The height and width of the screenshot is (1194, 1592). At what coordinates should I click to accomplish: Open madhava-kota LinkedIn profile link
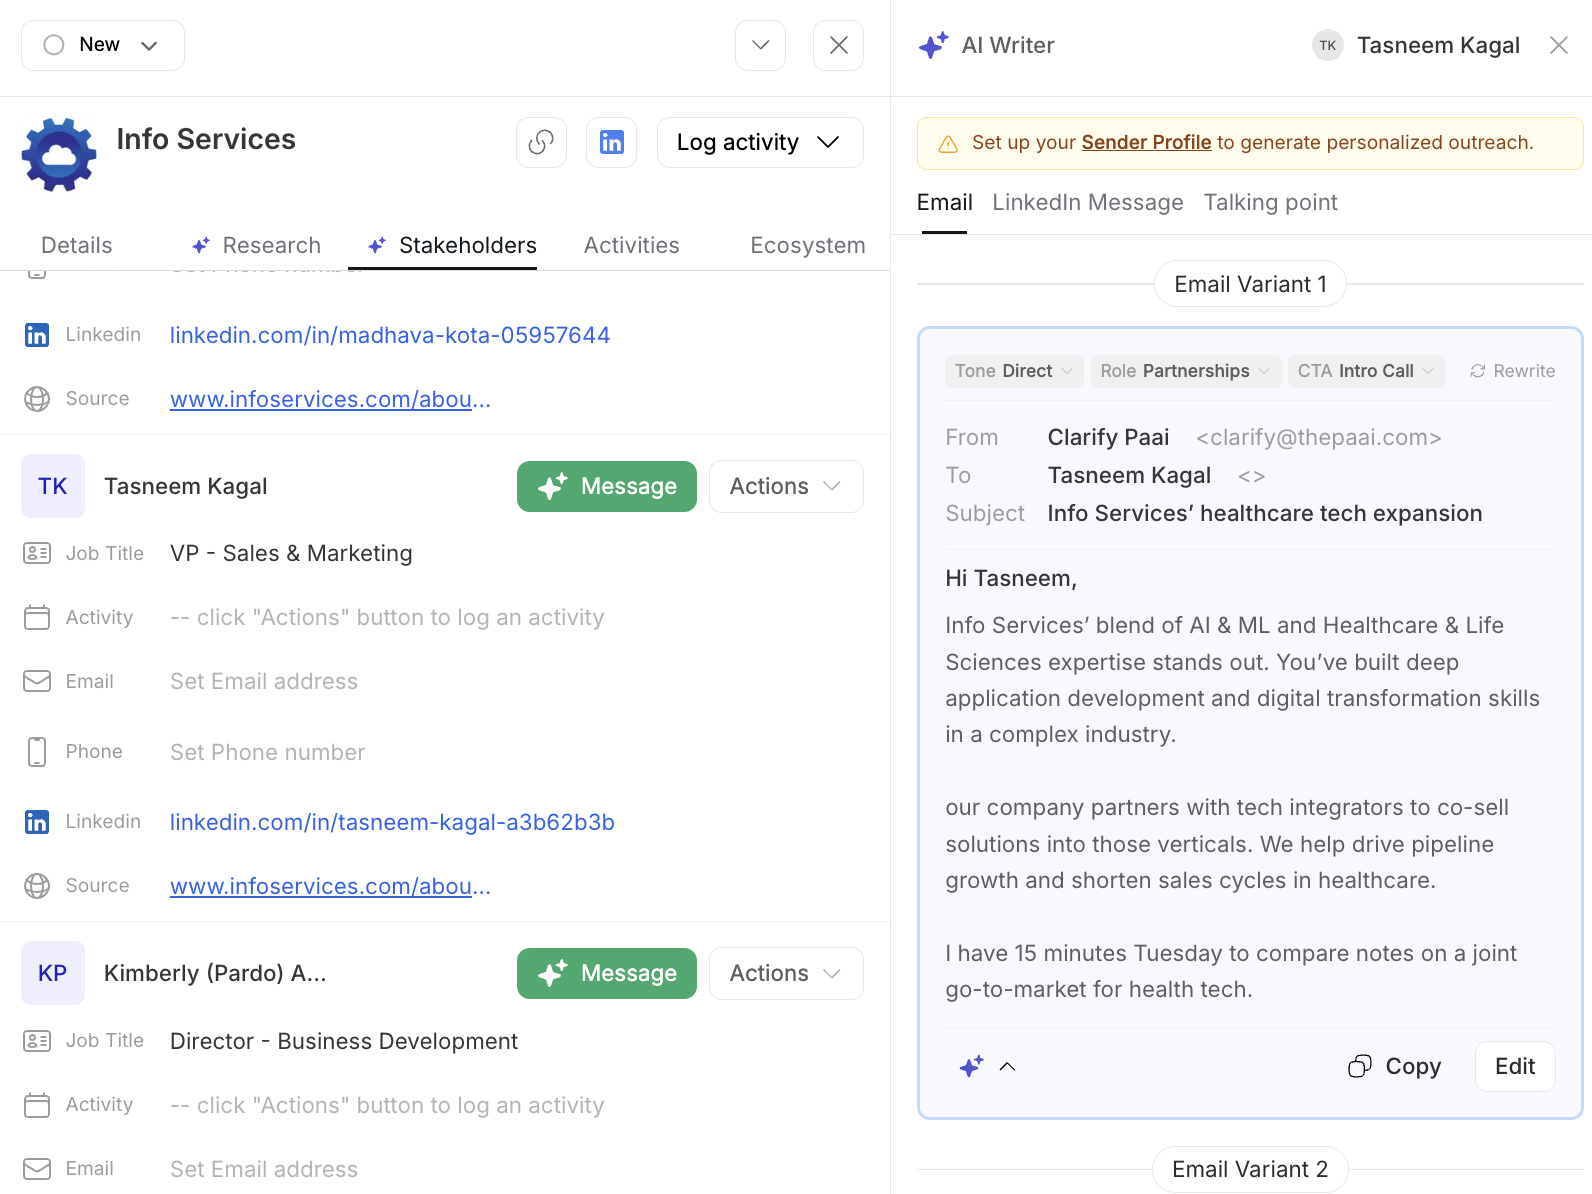click(x=390, y=335)
